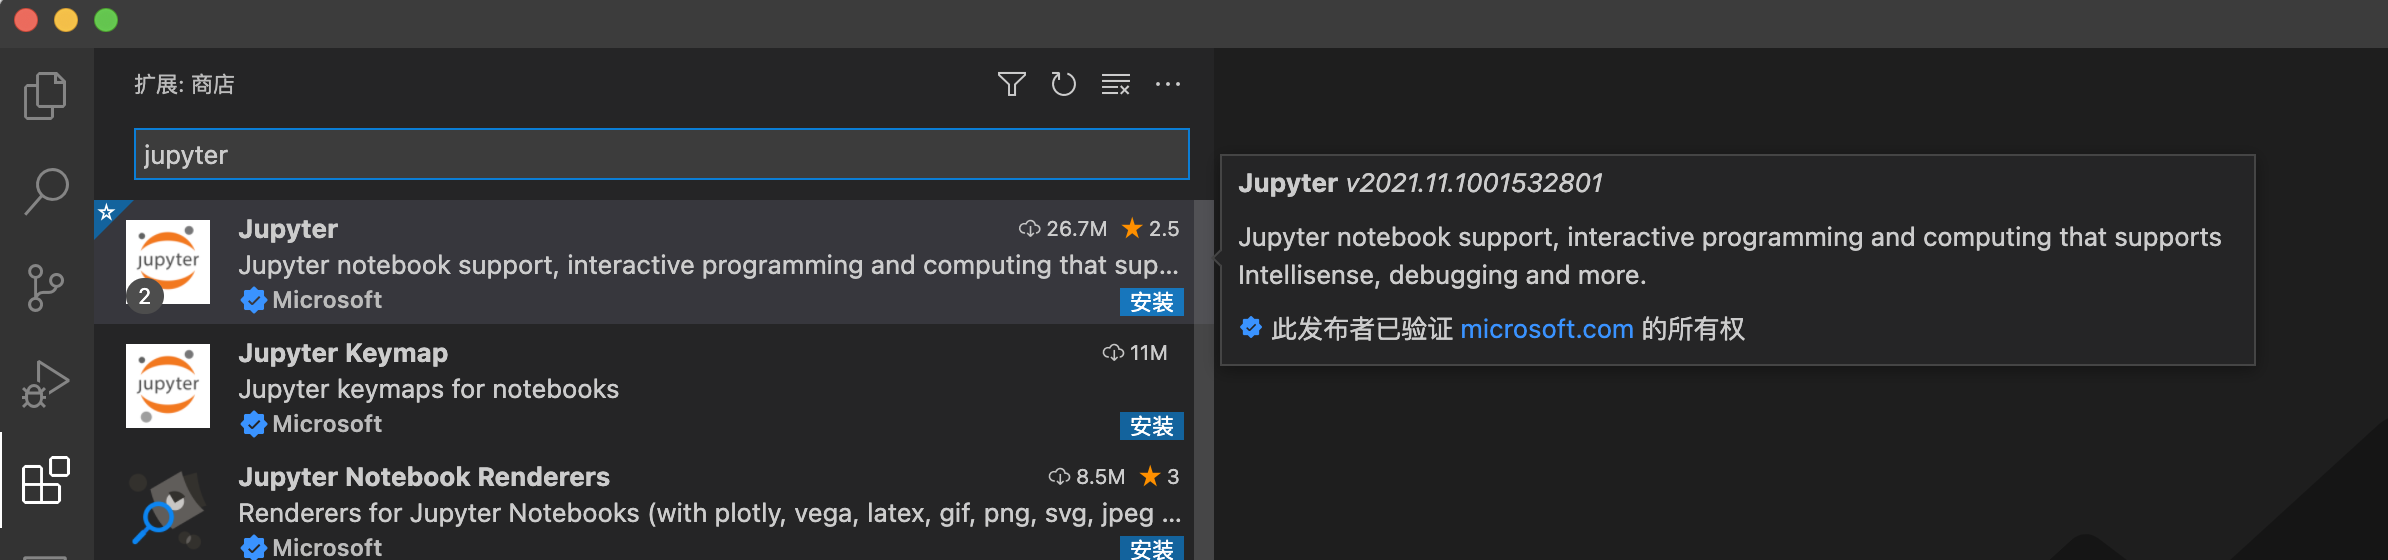
Task: Open Run and Debug view
Action: (x=45, y=384)
